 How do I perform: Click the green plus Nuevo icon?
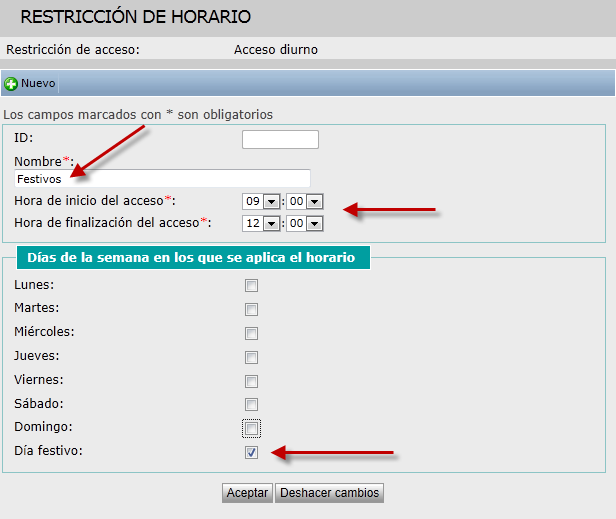[x=11, y=84]
